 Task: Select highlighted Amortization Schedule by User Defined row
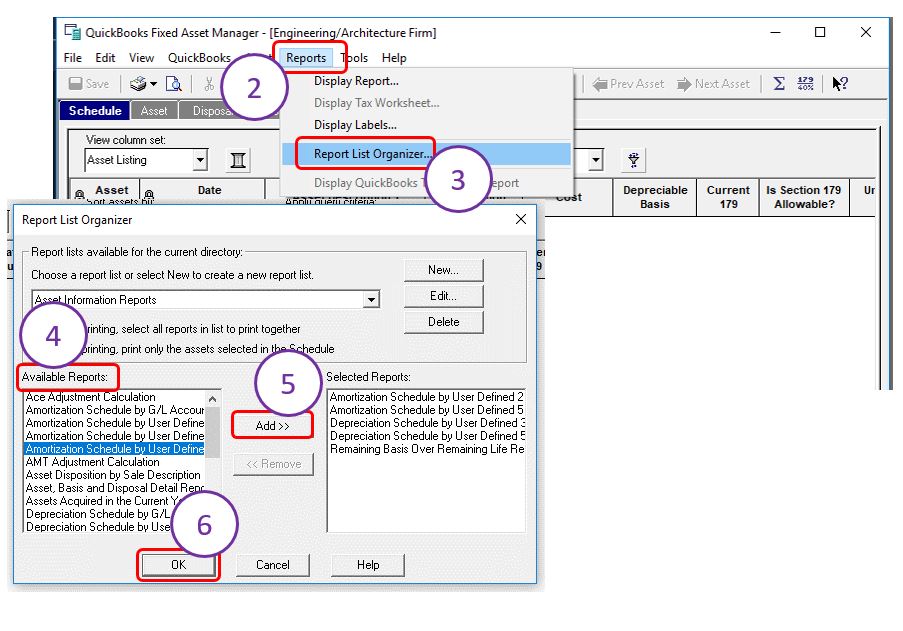114,449
